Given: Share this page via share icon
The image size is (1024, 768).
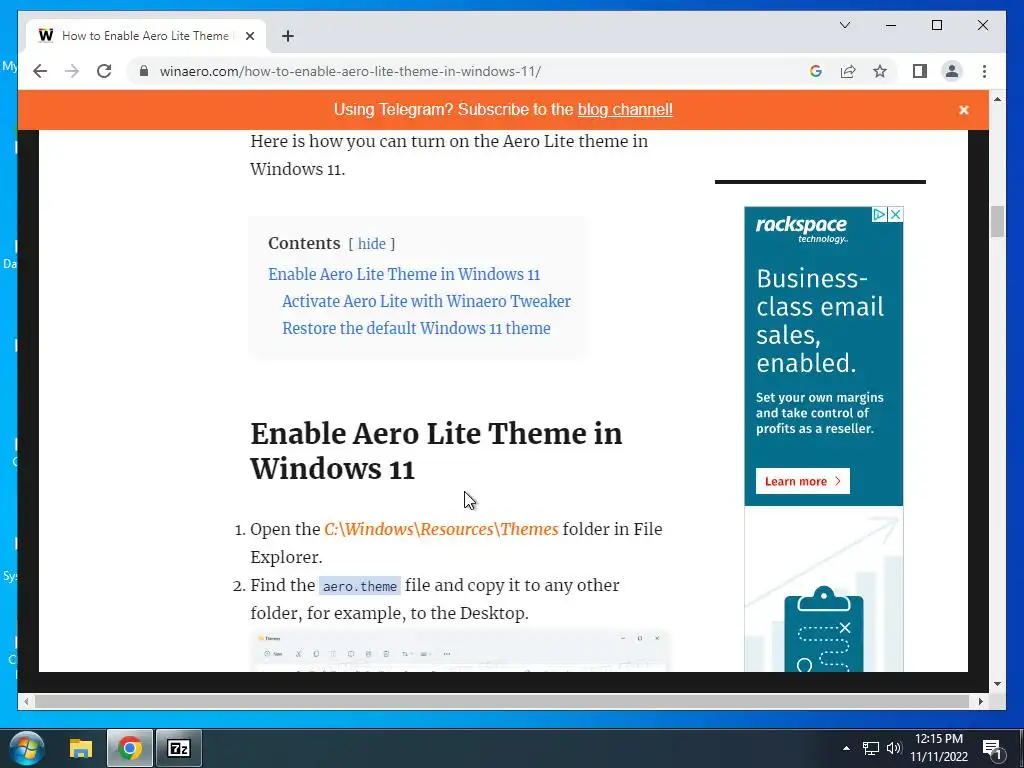Looking at the screenshot, I should click(x=848, y=71).
